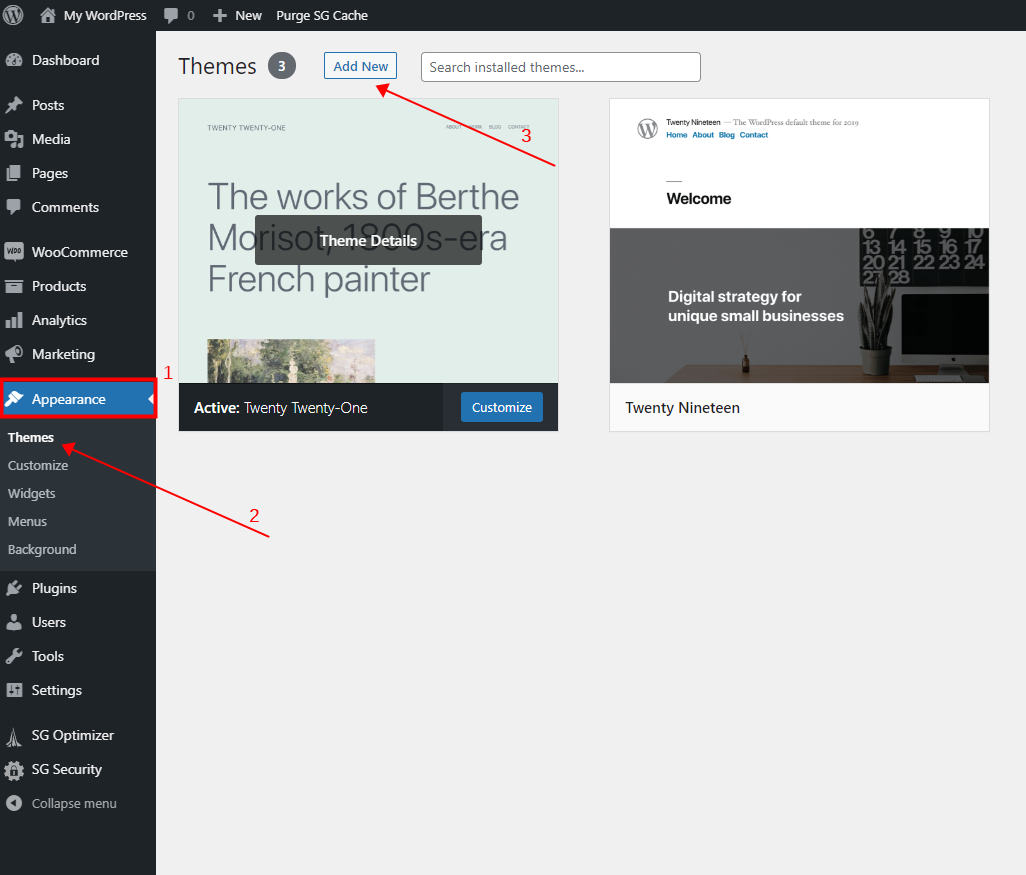Viewport: 1026px width, 875px height.
Task: Click the Appearance paintbrush icon
Action: tap(14, 399)
